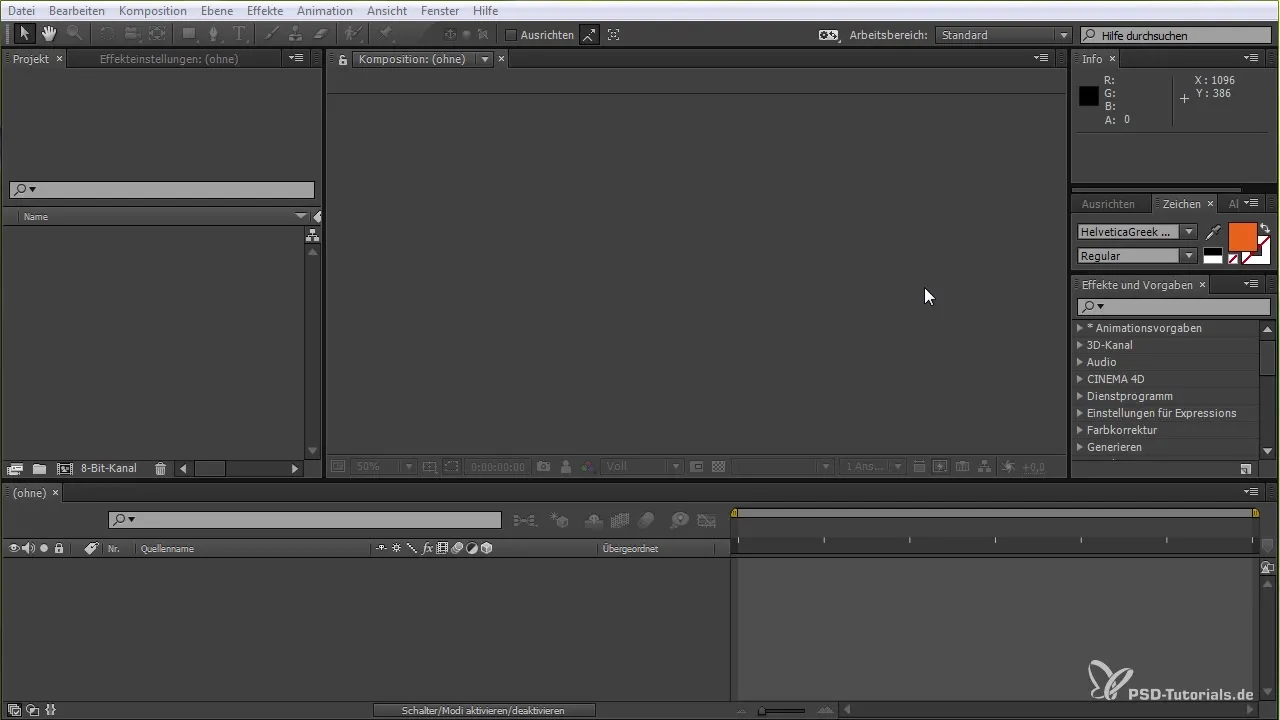
Task: Select the Pen tool
Action: [x=214, y=34]
